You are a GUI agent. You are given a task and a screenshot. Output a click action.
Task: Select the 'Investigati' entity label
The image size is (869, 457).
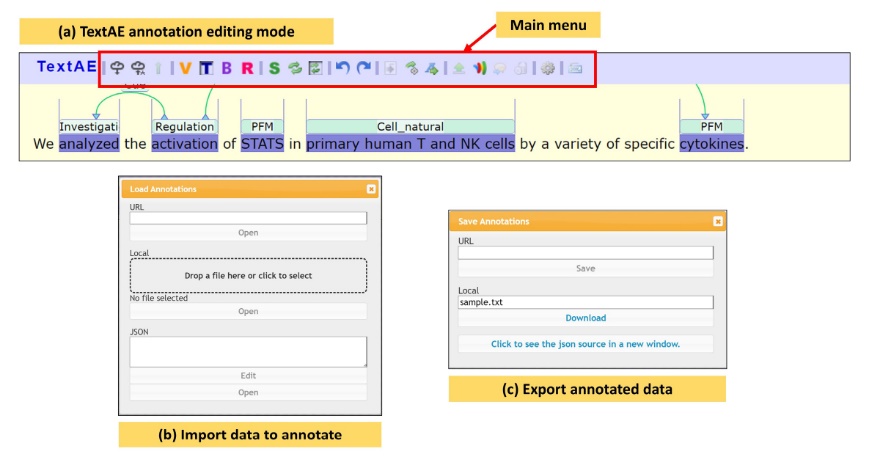coord(89,126)
